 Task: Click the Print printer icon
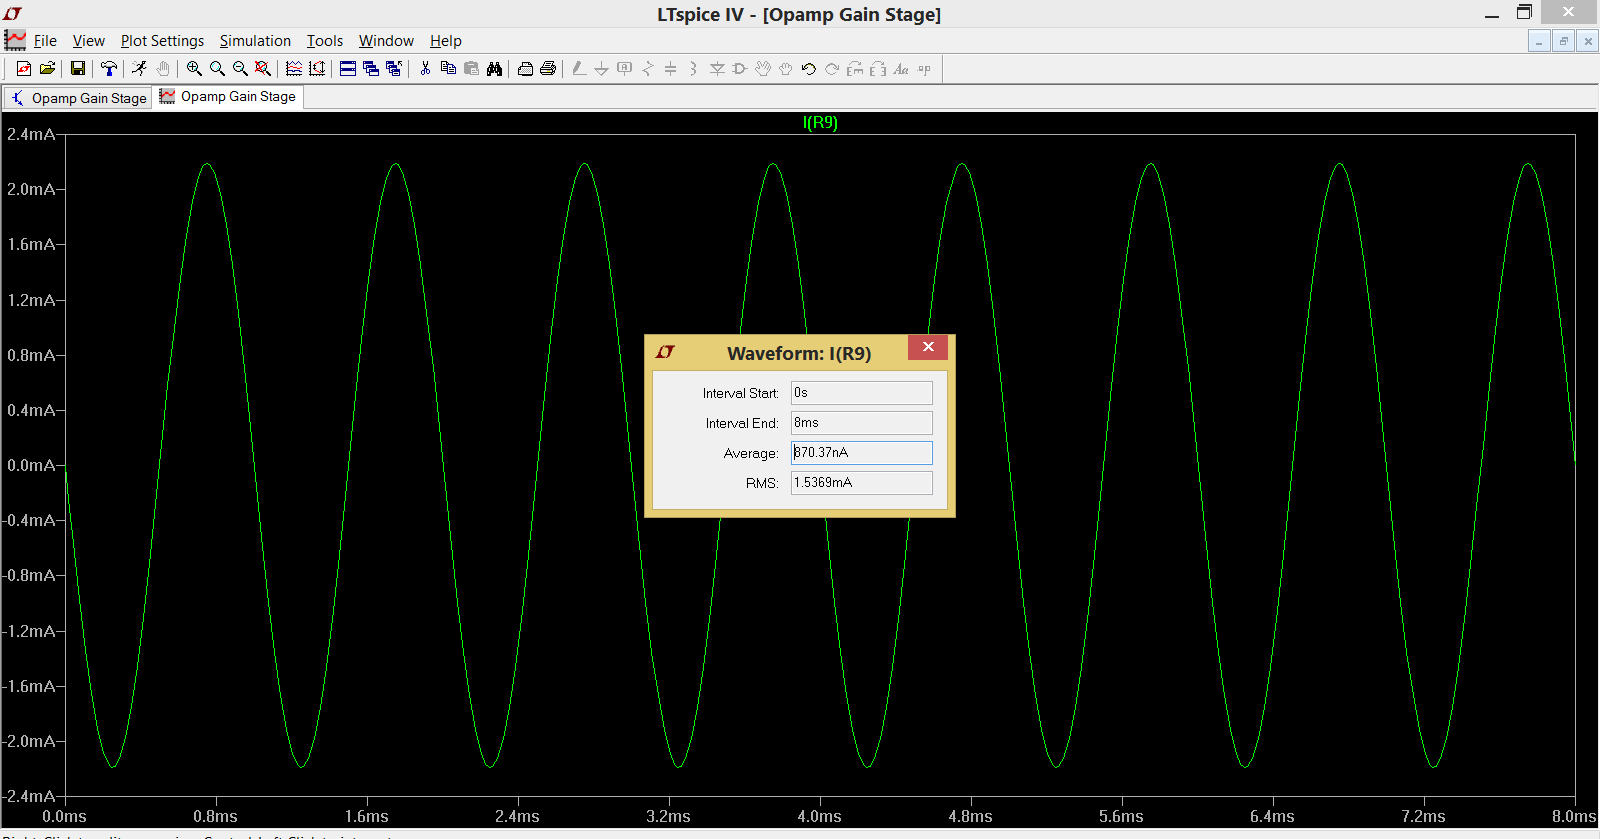click(x=548, y=68)
